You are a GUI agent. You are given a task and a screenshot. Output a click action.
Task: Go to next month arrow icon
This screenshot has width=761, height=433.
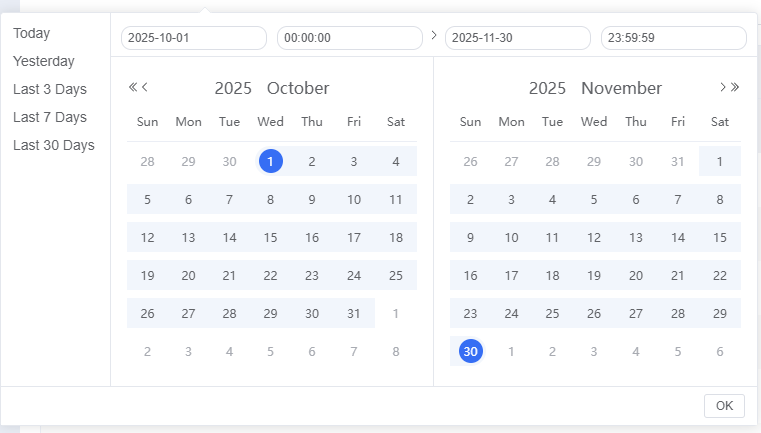click(723, 87)
